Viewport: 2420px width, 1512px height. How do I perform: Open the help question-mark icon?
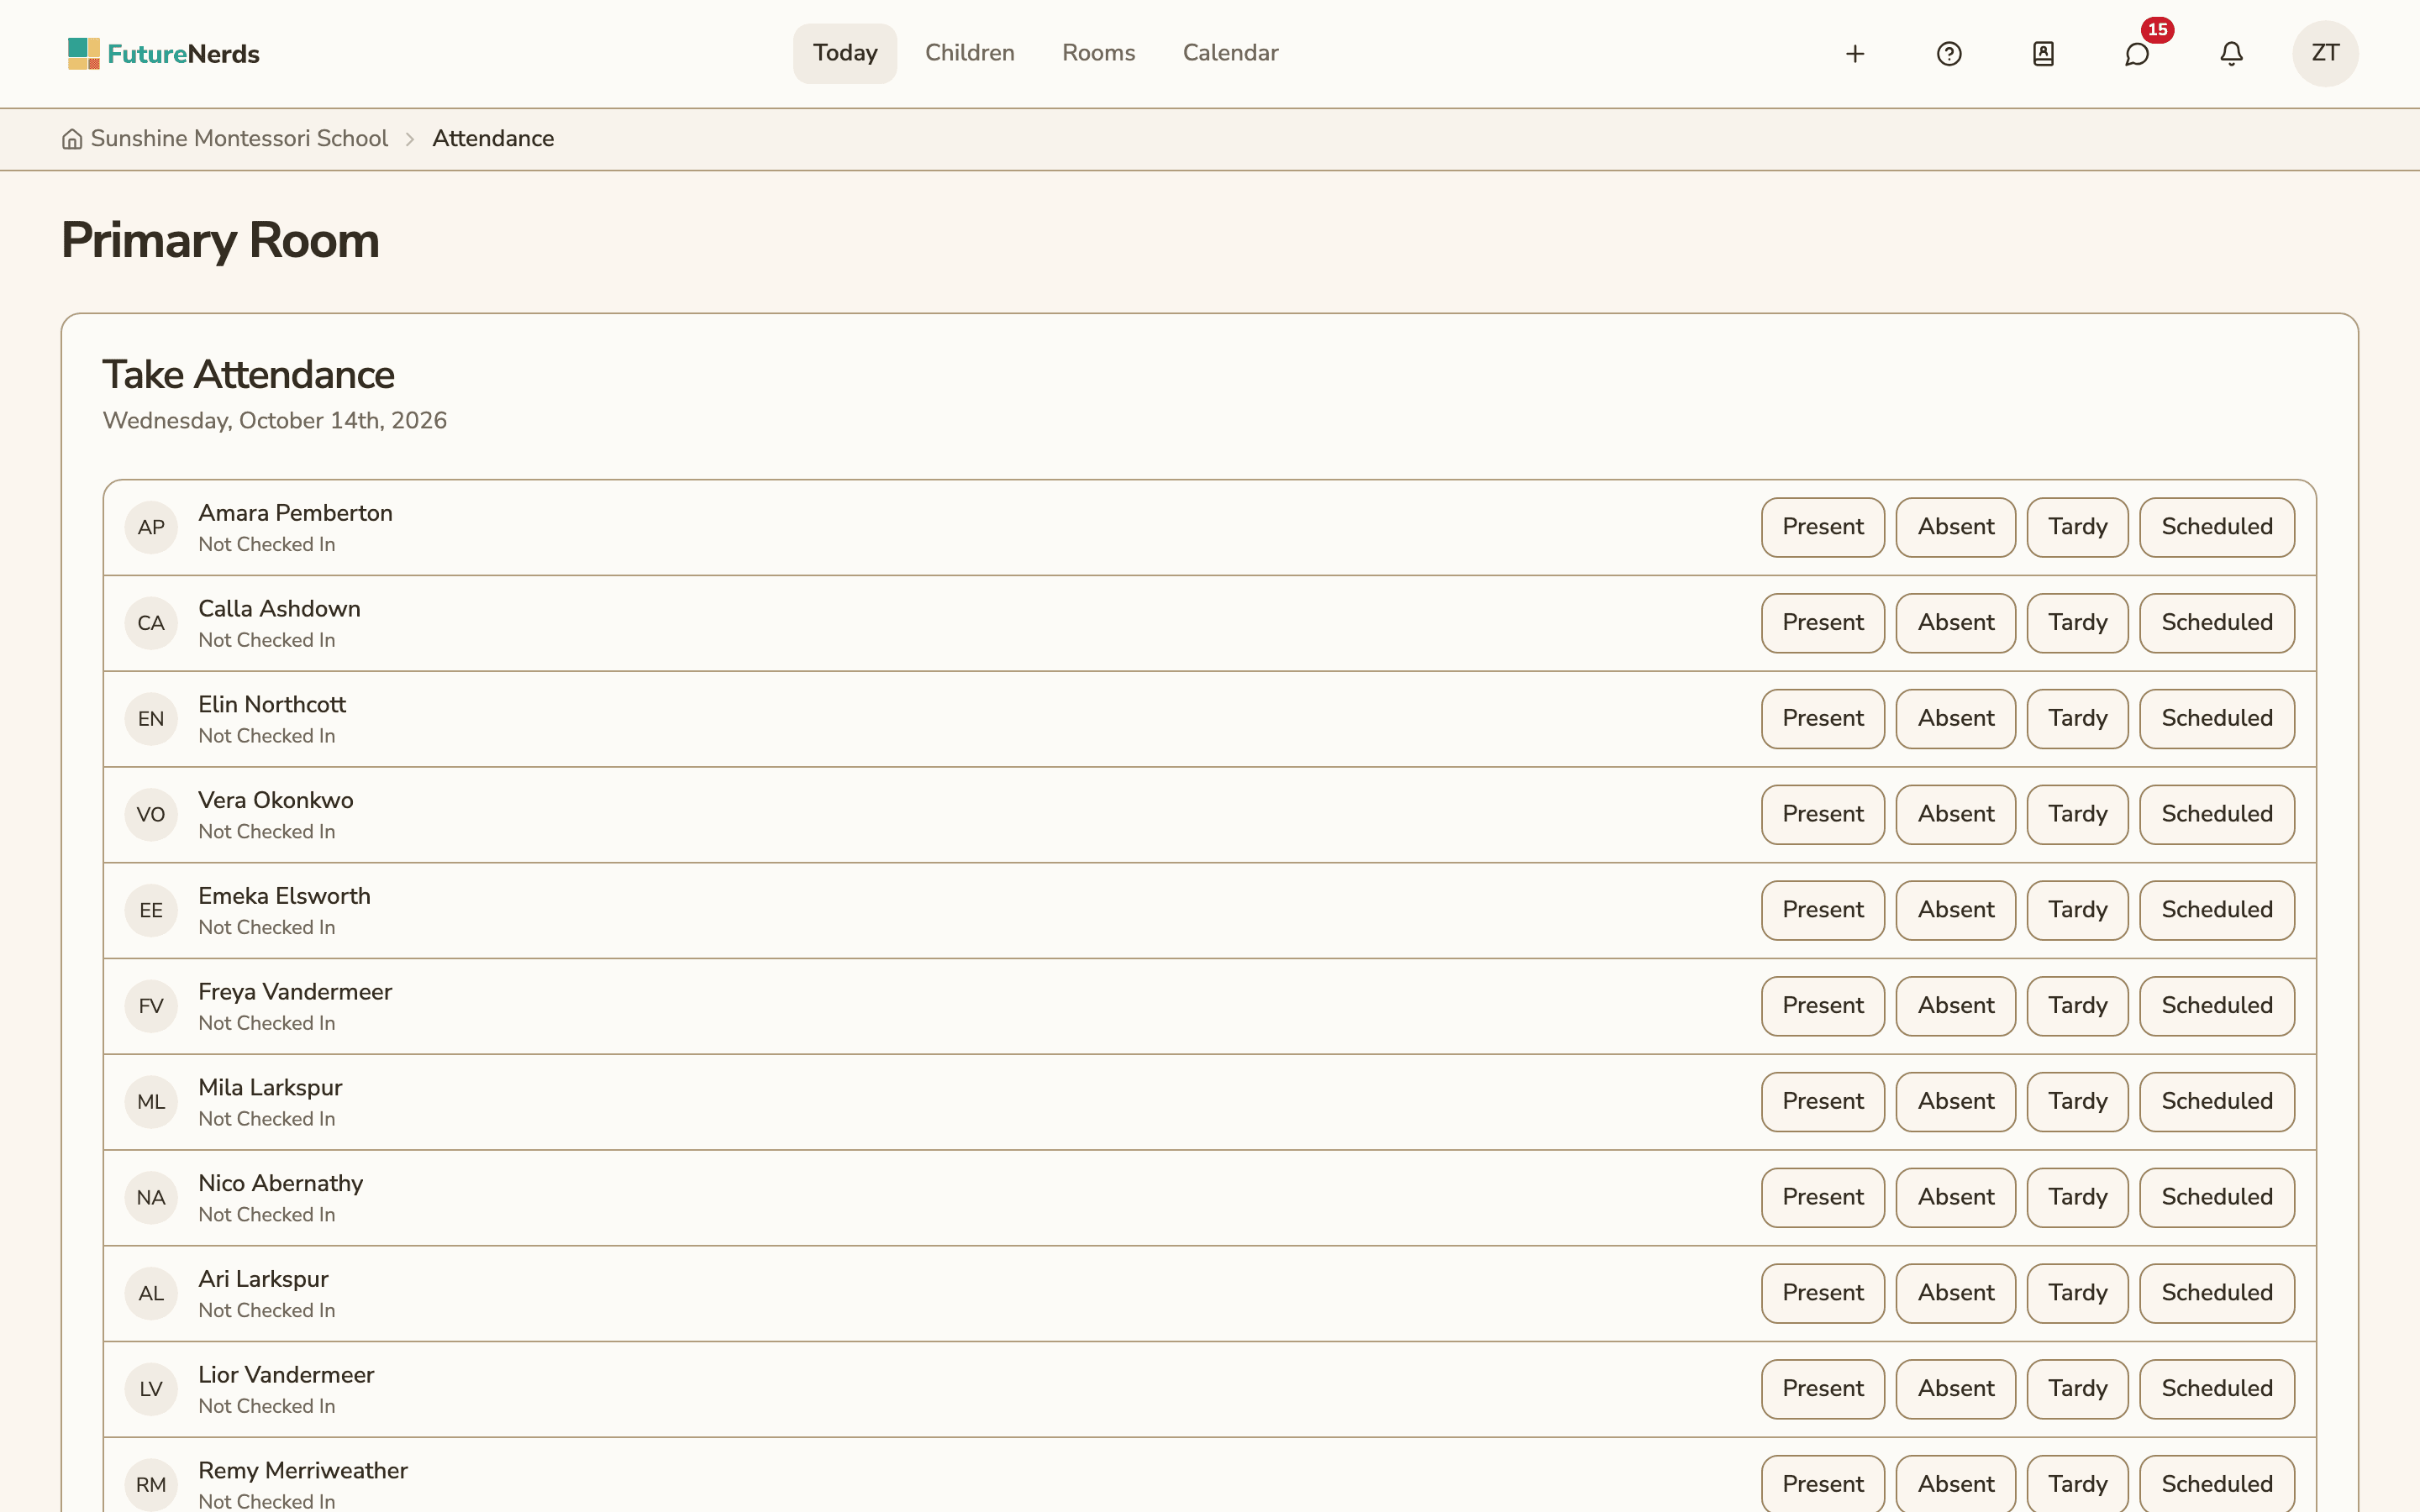[1949, 54]
